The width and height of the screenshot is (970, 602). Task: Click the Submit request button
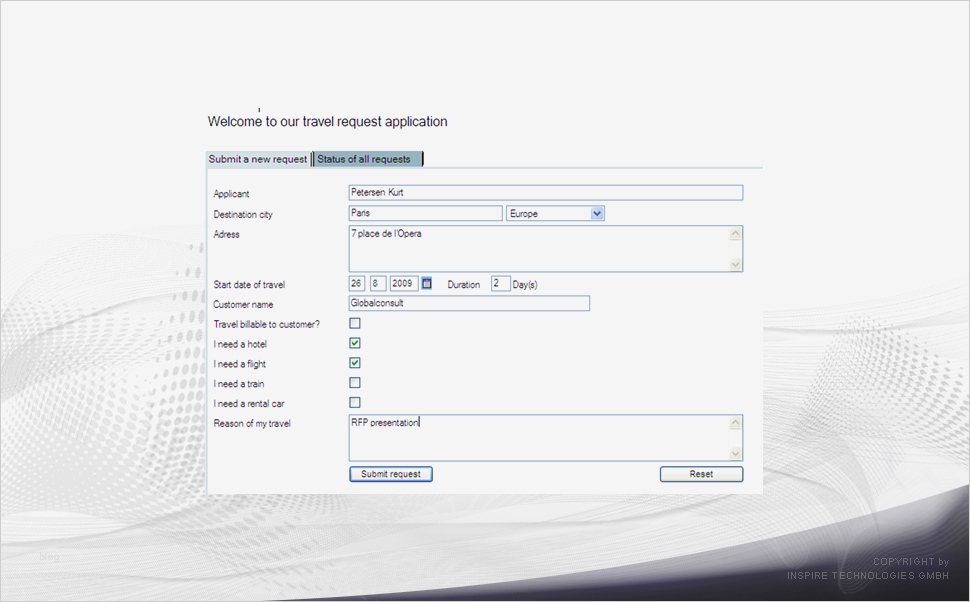tap(390, 474)
